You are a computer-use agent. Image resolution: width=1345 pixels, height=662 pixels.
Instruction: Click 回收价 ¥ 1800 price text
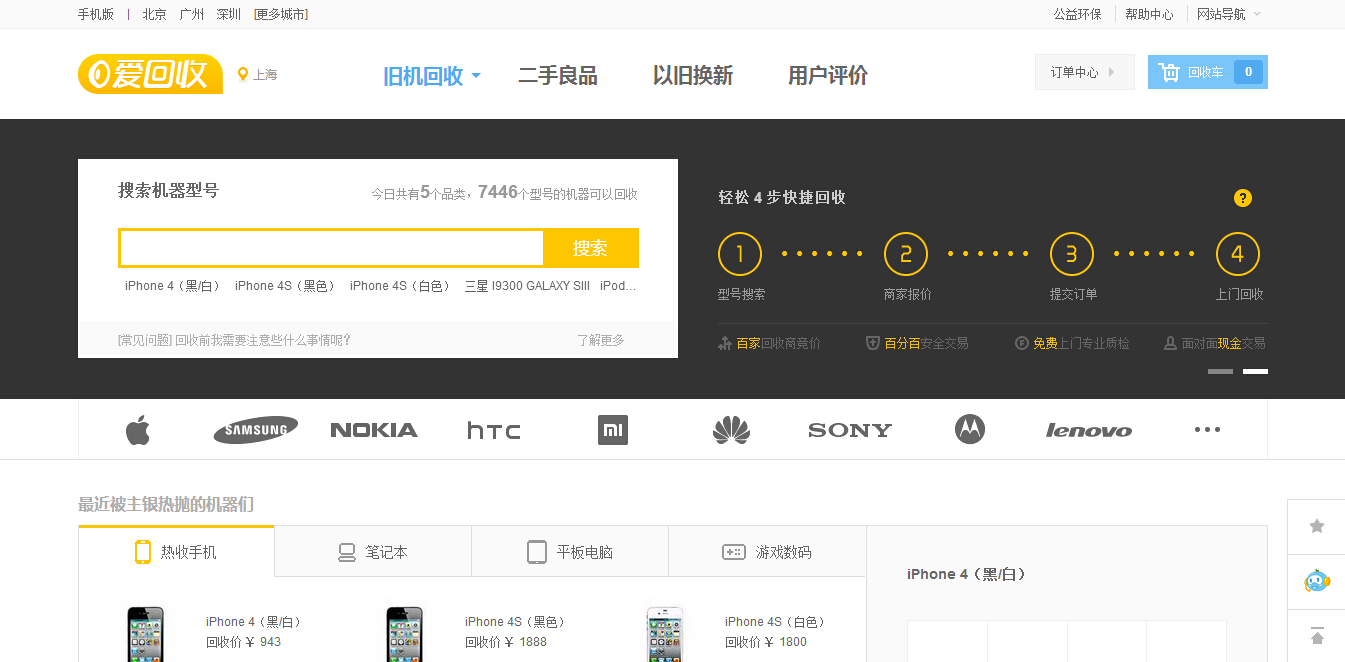766,642
